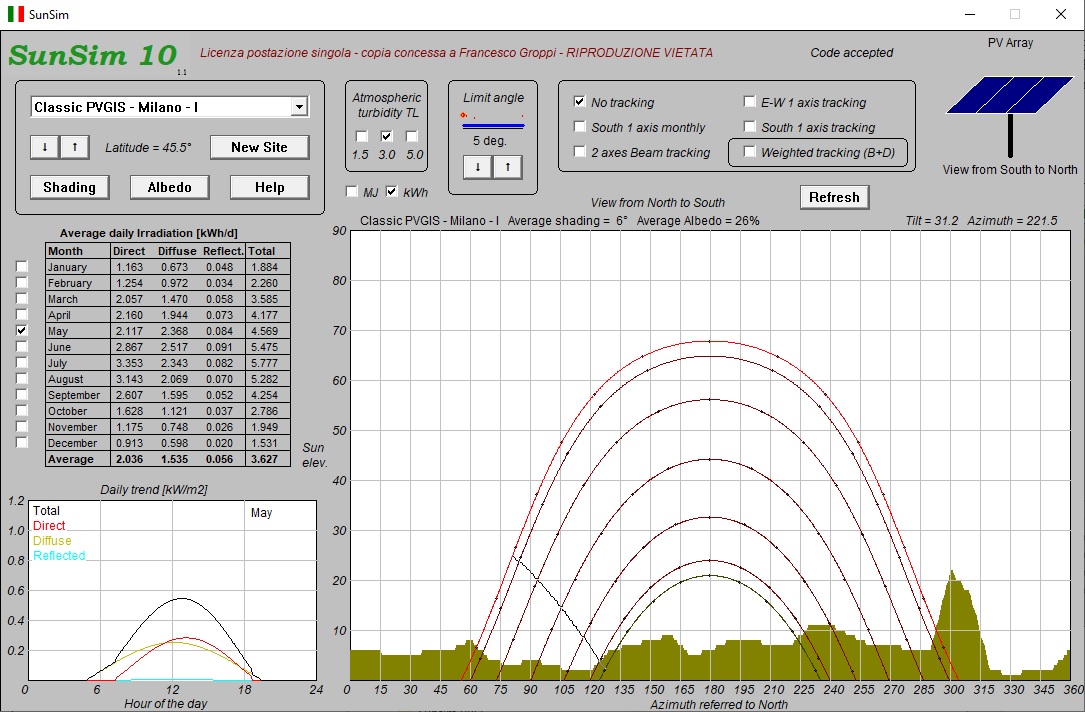This screenshot has height=712, width=1085.
Task: Click the Average shading = 6° text
Action: (567, 221)
